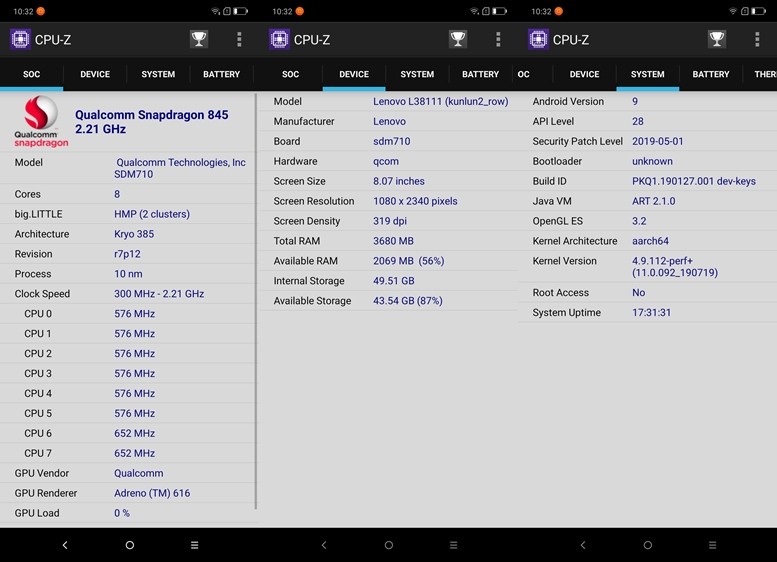The height and width of the screenshot is (562, 777).
Task: Tap the Wi-Fi status icon in the first panel
Action: pyautogui.click(x=215, y=11)
